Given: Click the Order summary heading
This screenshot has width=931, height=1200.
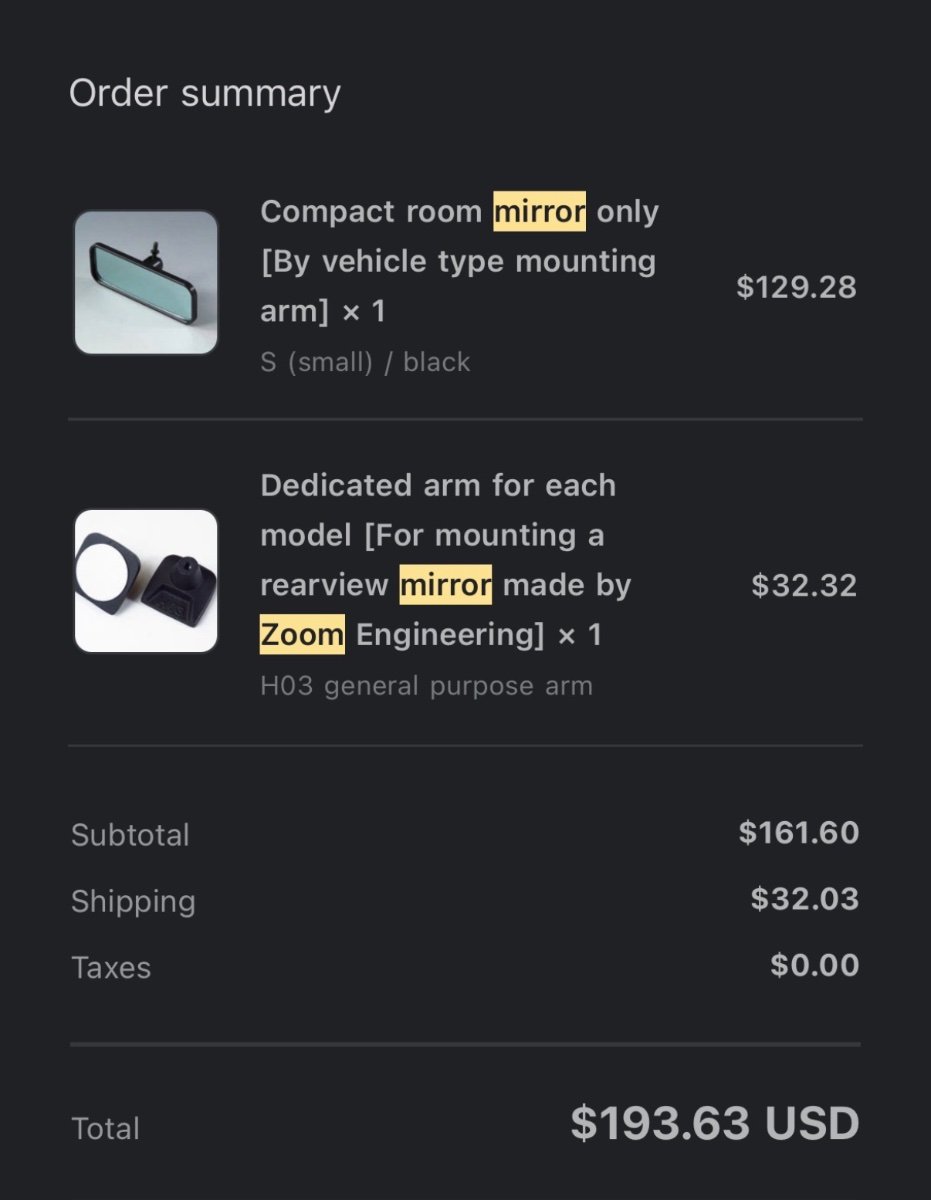Looking at the screenshot, I should [205, 93].
